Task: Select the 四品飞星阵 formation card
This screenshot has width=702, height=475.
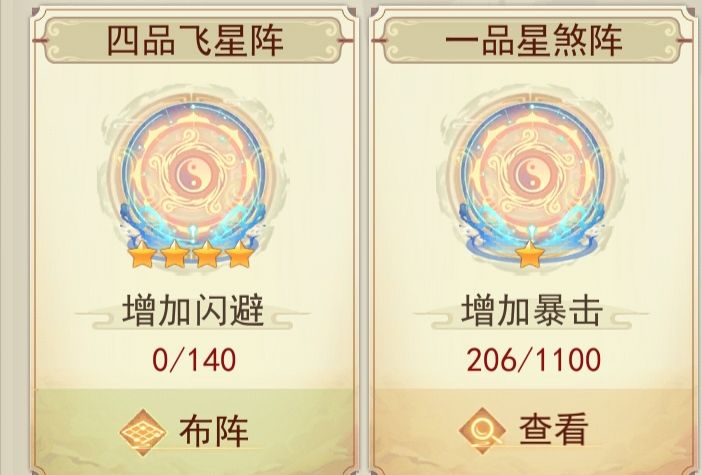Action: pyautogui.click(x=193, y=240)
